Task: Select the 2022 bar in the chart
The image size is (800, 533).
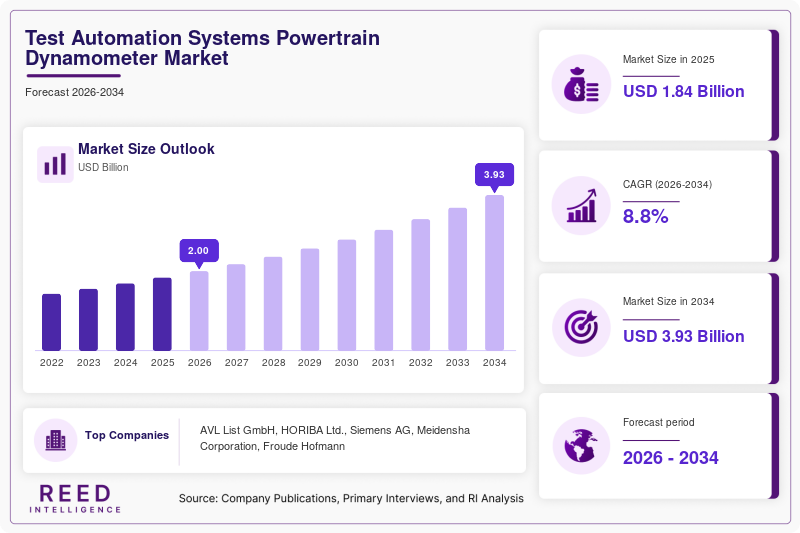Action: 52,322
